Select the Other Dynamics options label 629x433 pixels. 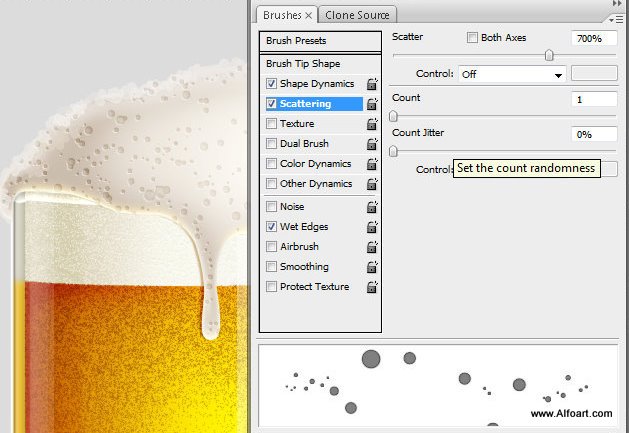coord(316,183)
